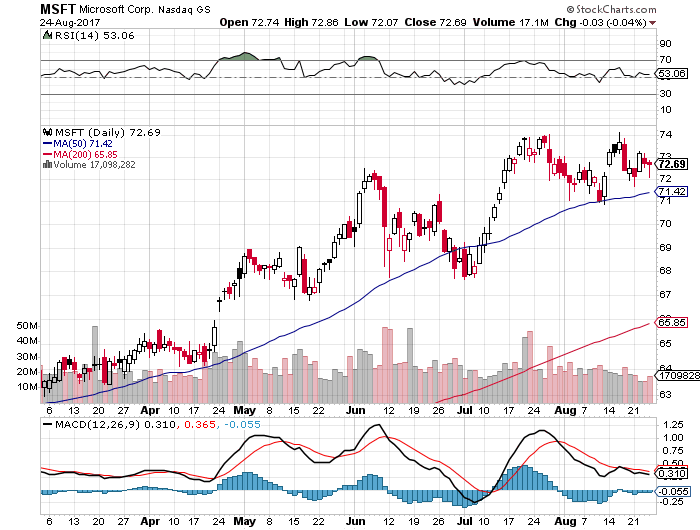Click the black MACD legend line swatch
Viewport: 700px width, 530px height.
(47, 424)
